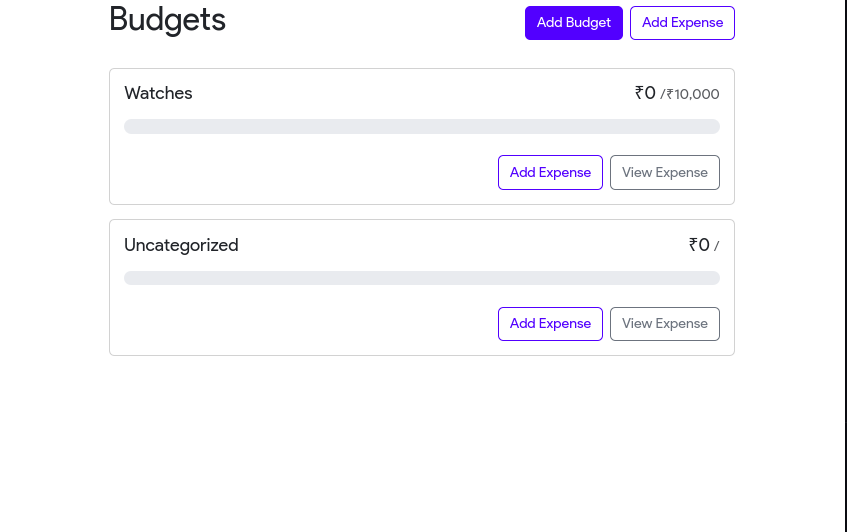View expenses for the Watches budget
847x532 pixels.
664,172
